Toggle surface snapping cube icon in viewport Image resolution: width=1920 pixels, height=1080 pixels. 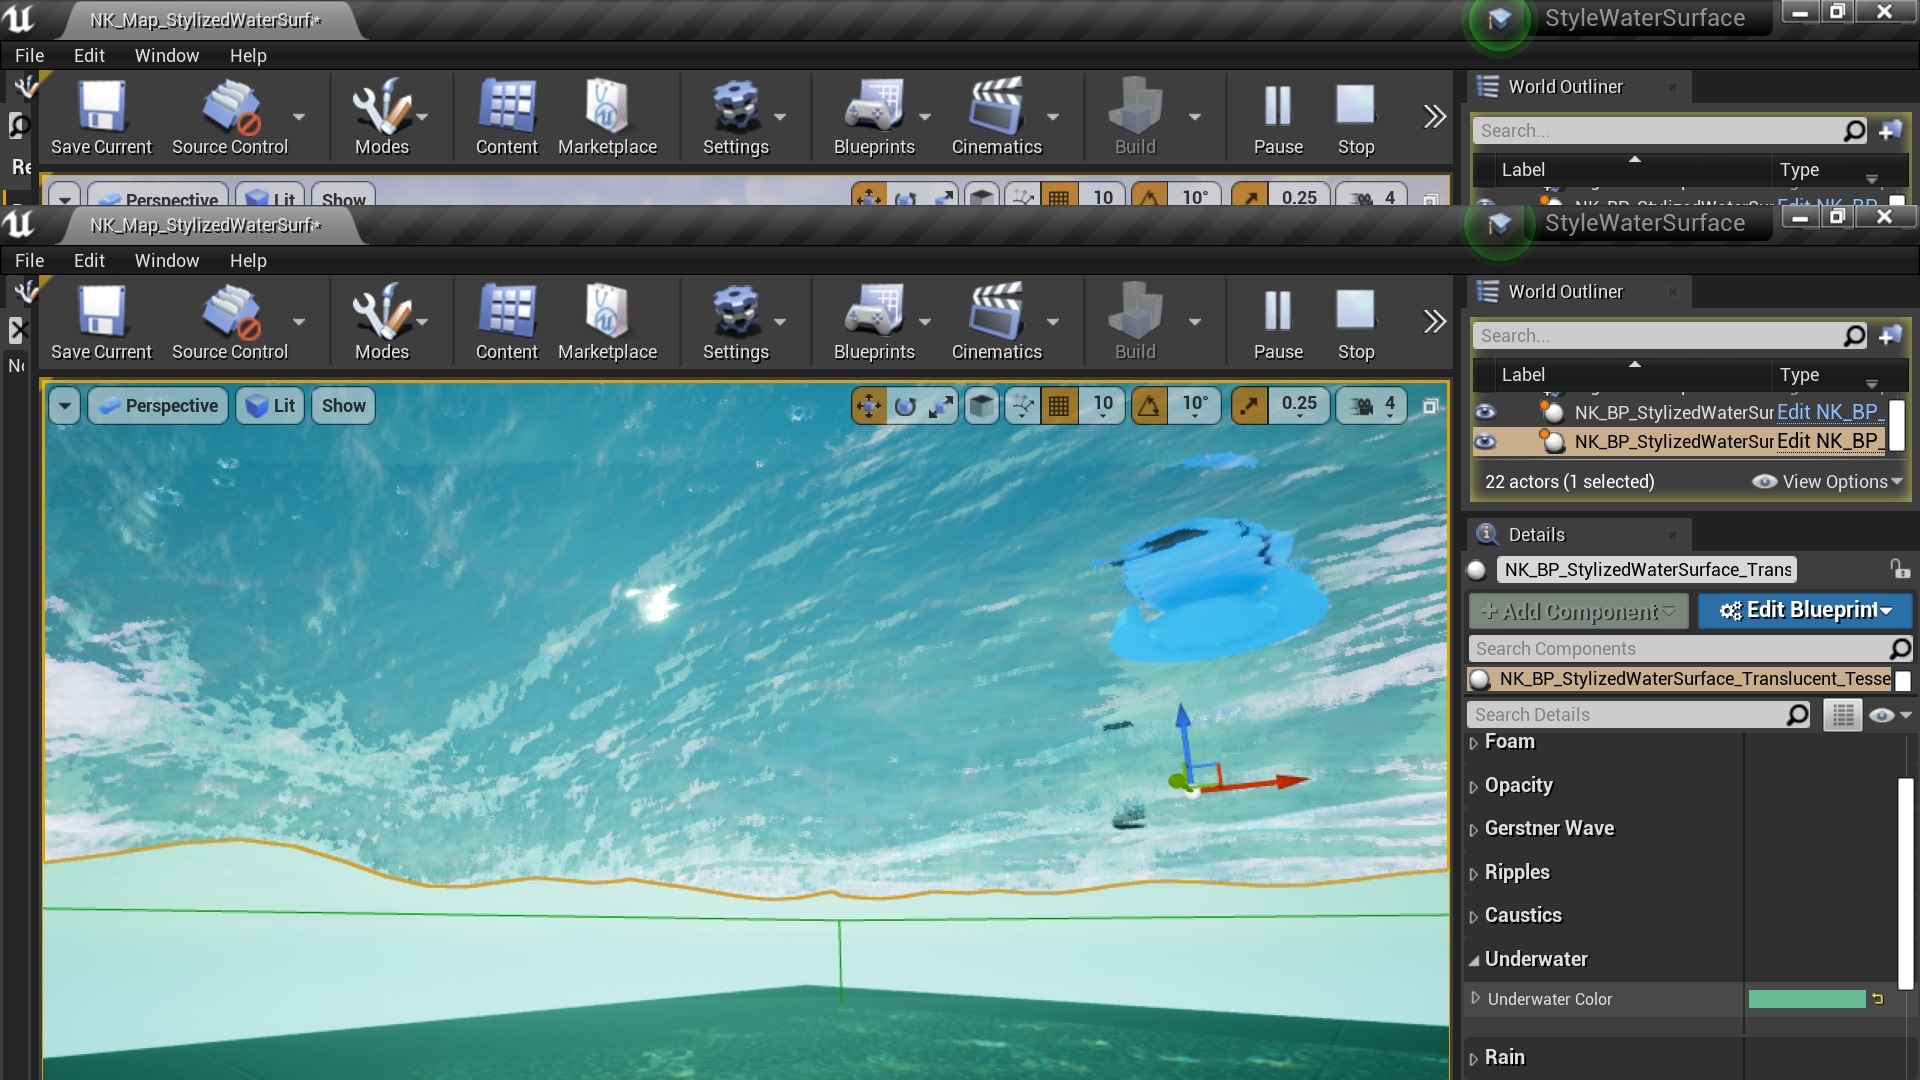pos(983,405)
